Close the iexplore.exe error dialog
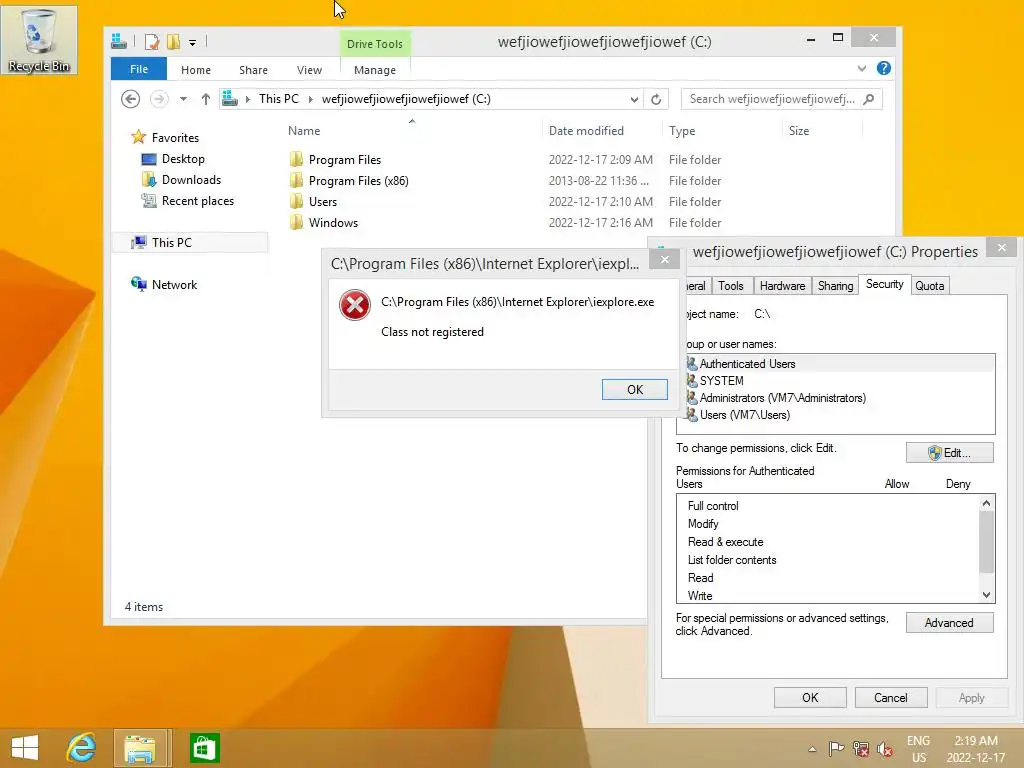The image size is (1024, 768). tap(664, 260)
